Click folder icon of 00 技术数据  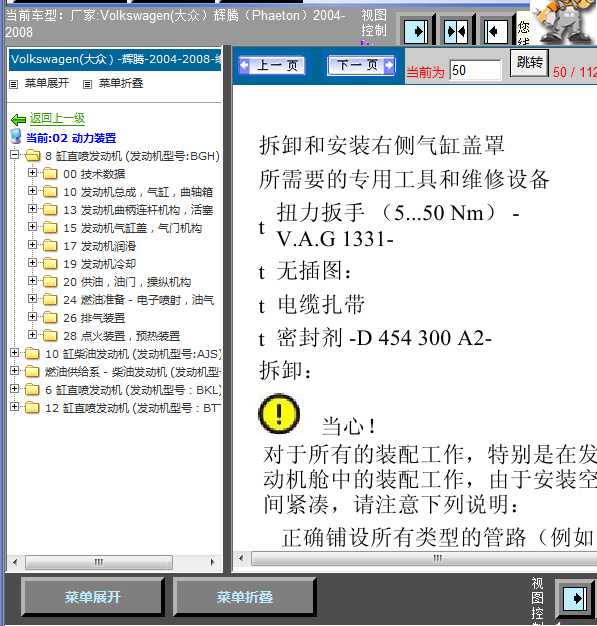coord(50,174)
